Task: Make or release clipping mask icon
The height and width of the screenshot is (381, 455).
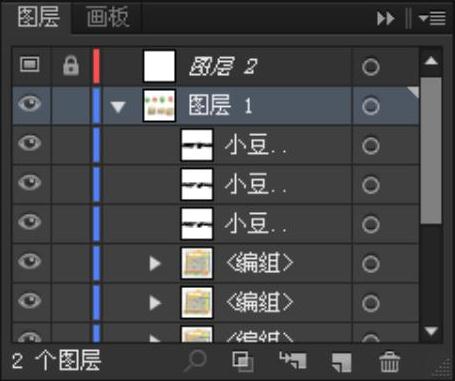Action: coord(242,361)
